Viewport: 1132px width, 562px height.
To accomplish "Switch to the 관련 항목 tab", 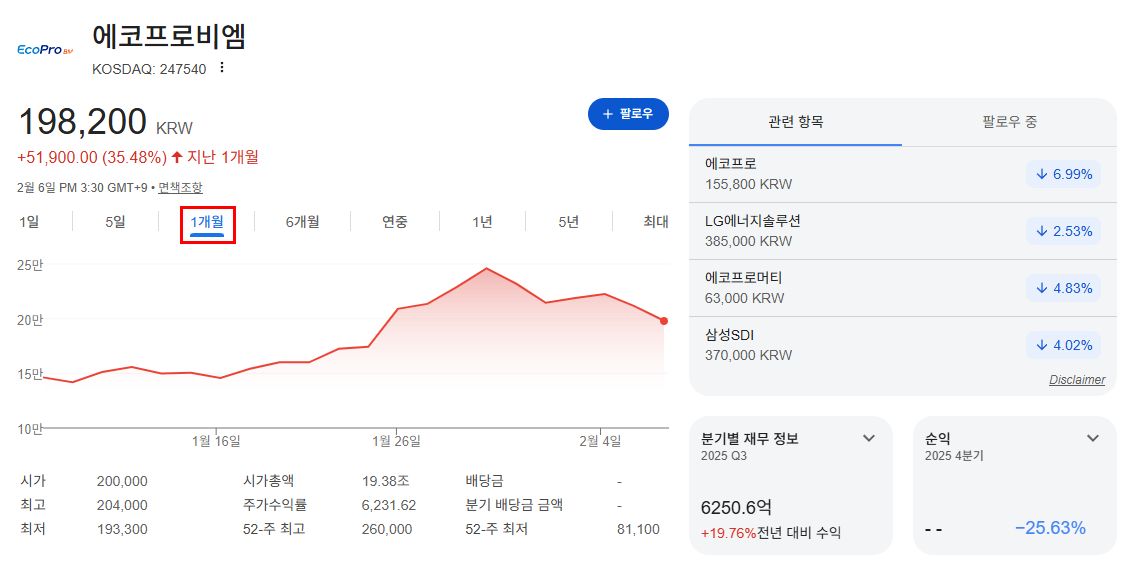I will click(x=796, y=122).
